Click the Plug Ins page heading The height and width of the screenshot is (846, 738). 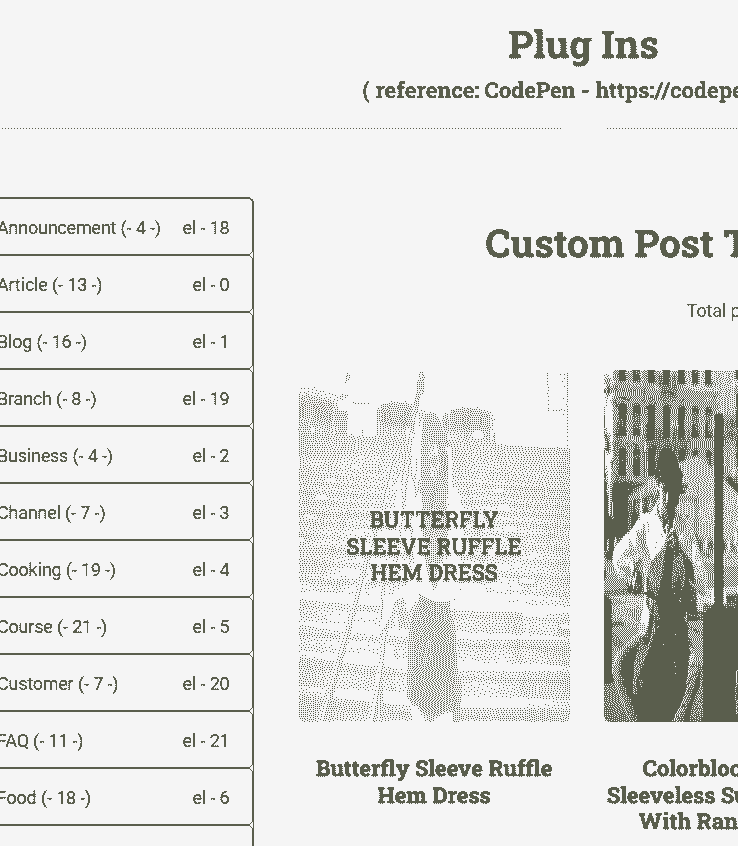pyautogui.click(x=583, y=45)
